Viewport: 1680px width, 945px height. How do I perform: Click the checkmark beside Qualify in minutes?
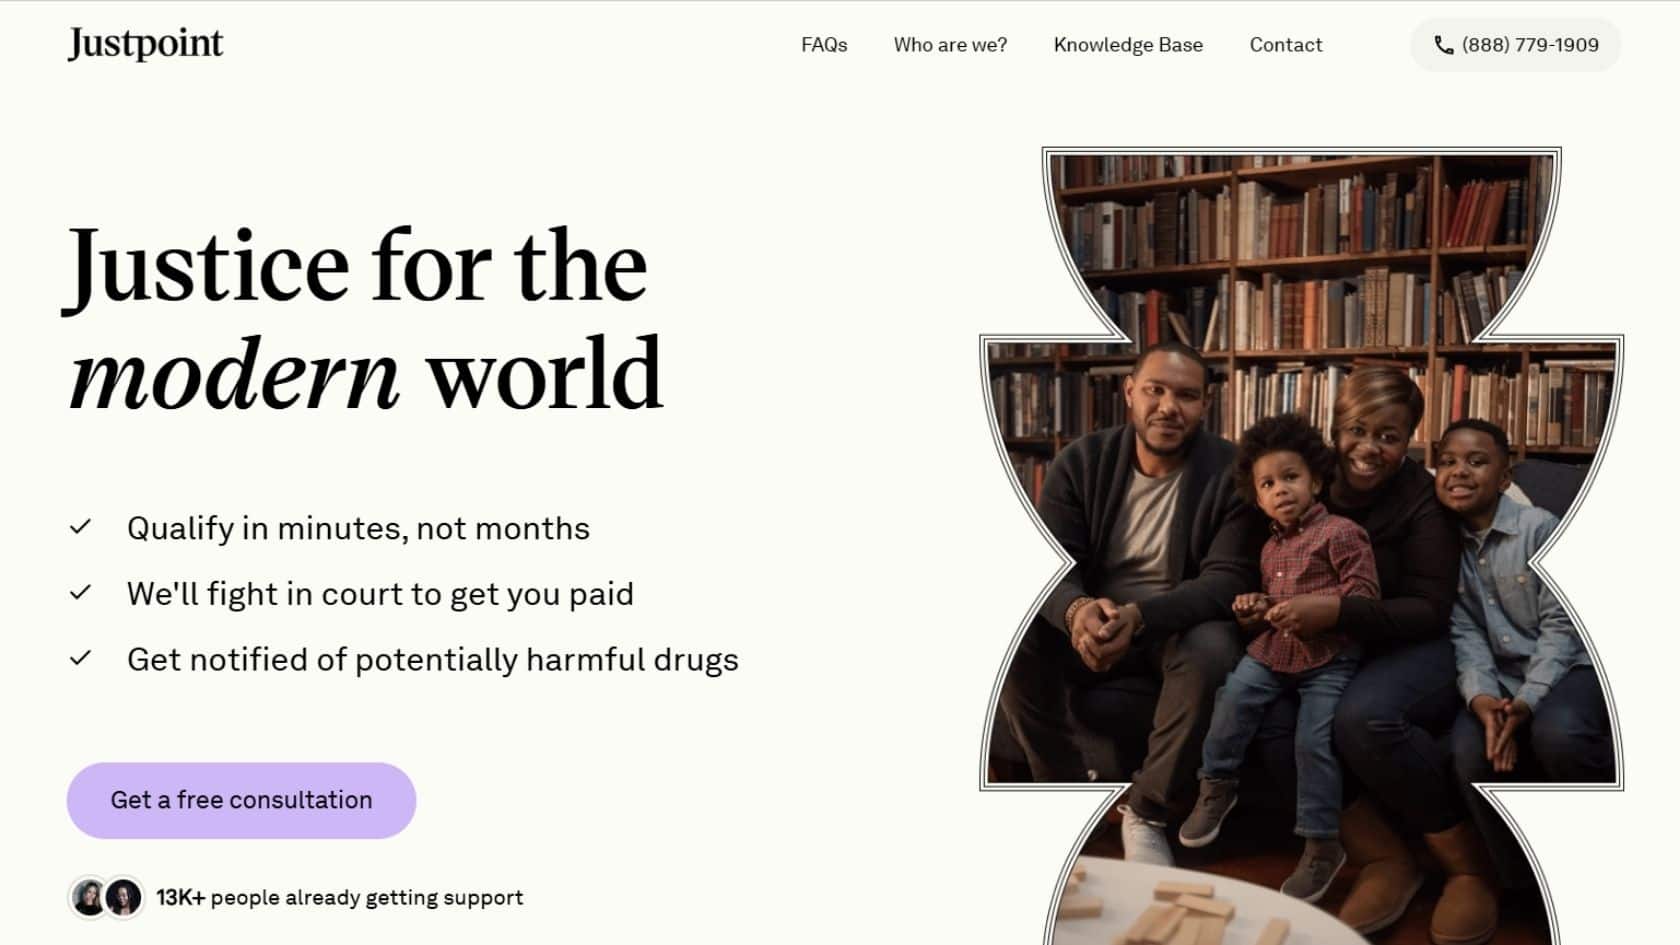click(x=81, y=527)
